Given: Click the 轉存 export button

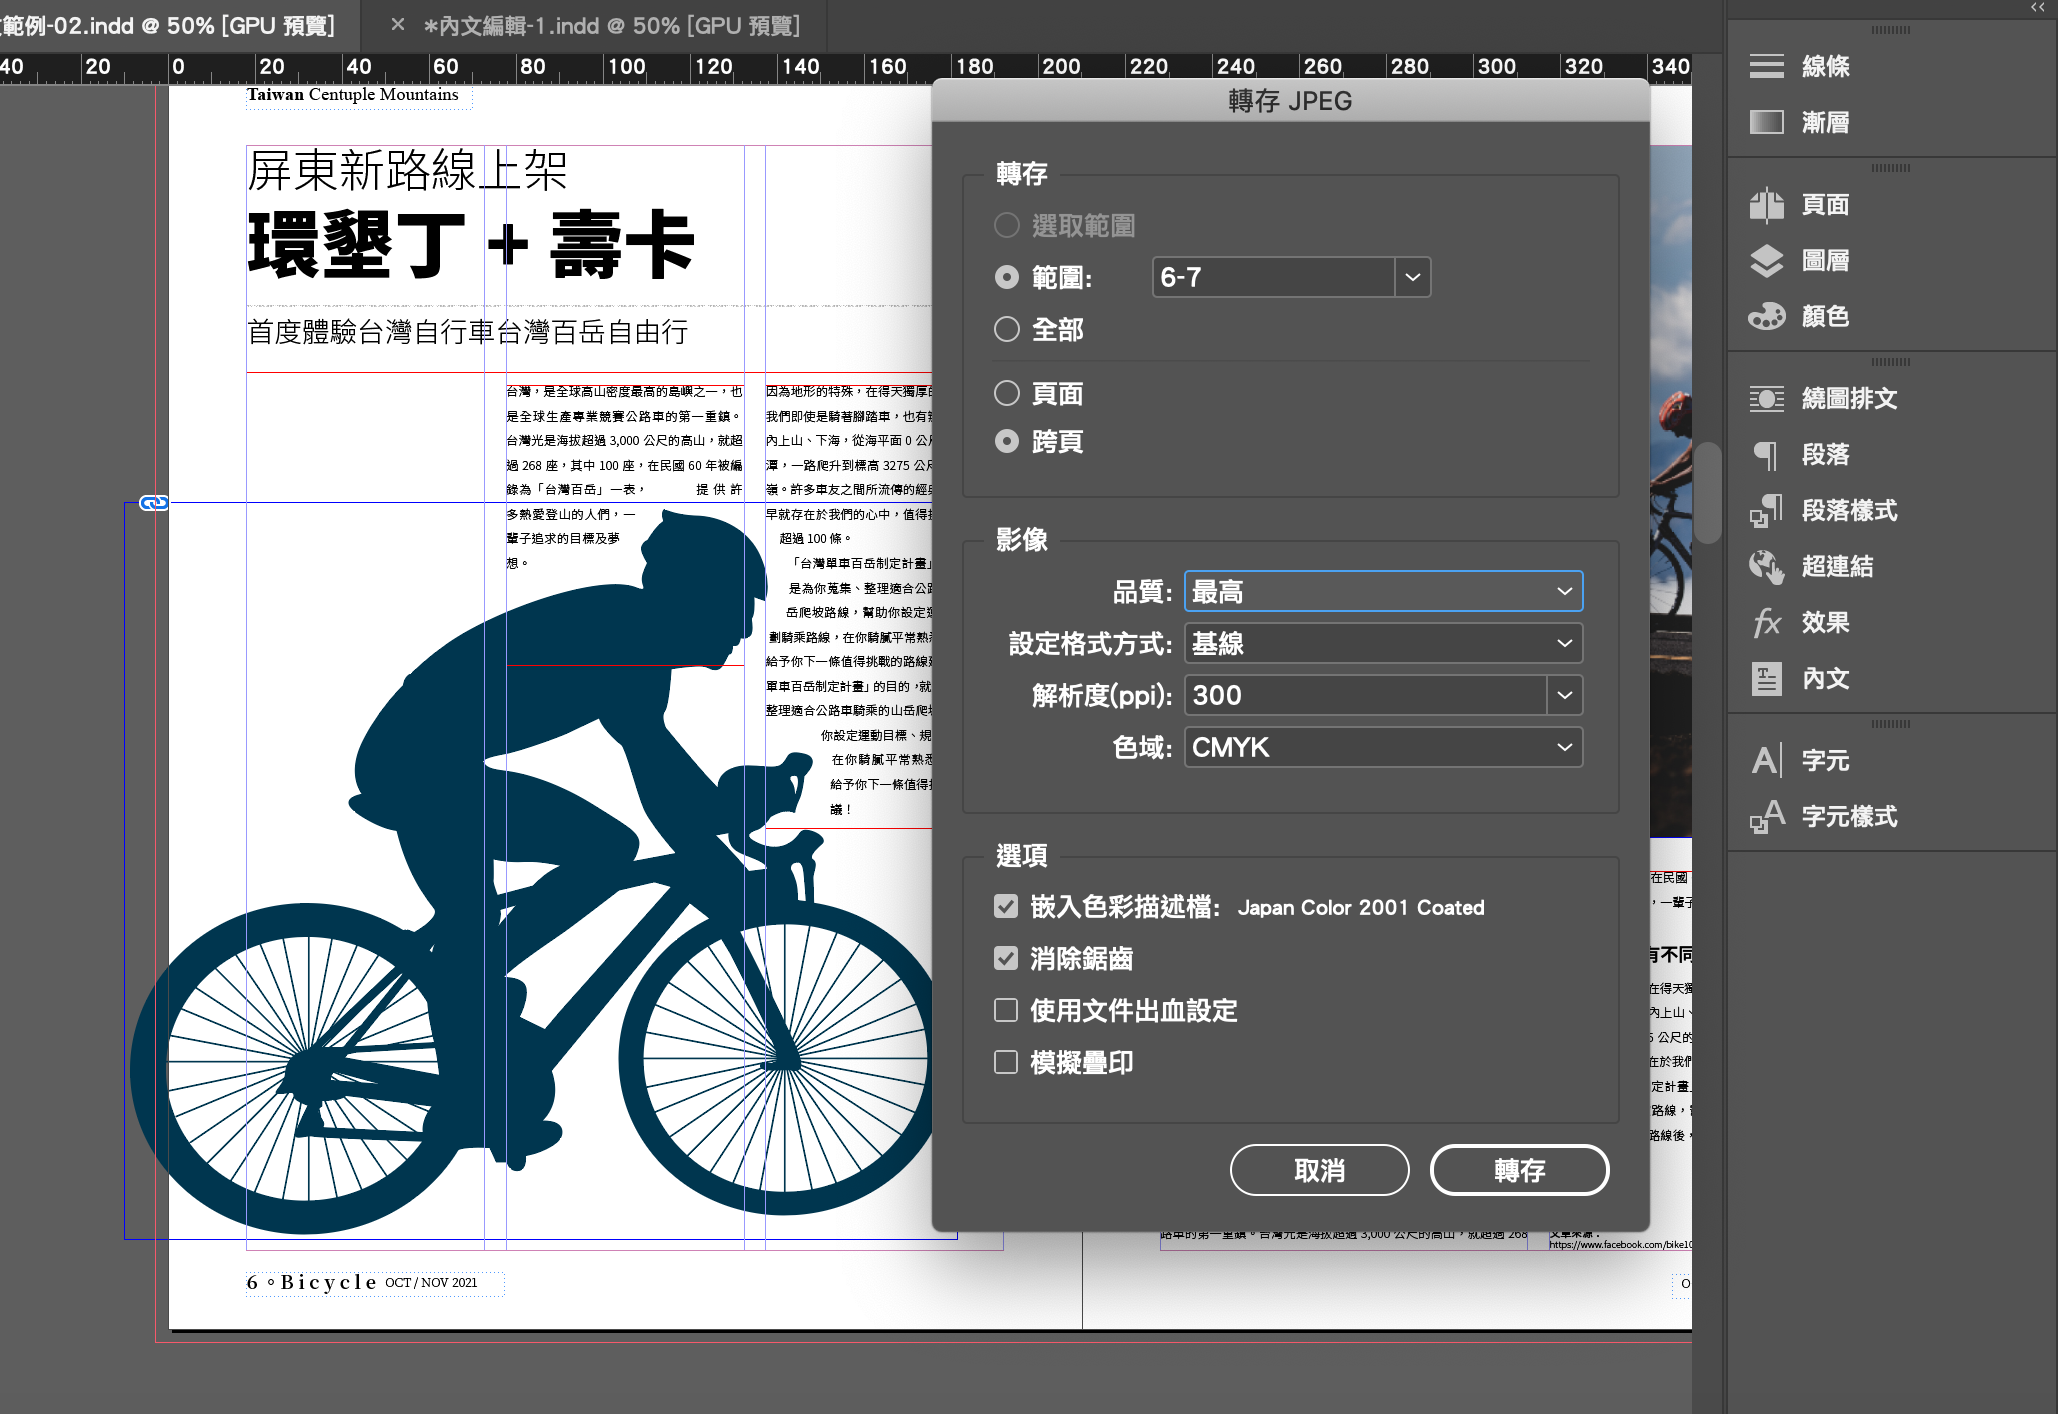Looking at the screenshot, I should pos(1519,1170).
